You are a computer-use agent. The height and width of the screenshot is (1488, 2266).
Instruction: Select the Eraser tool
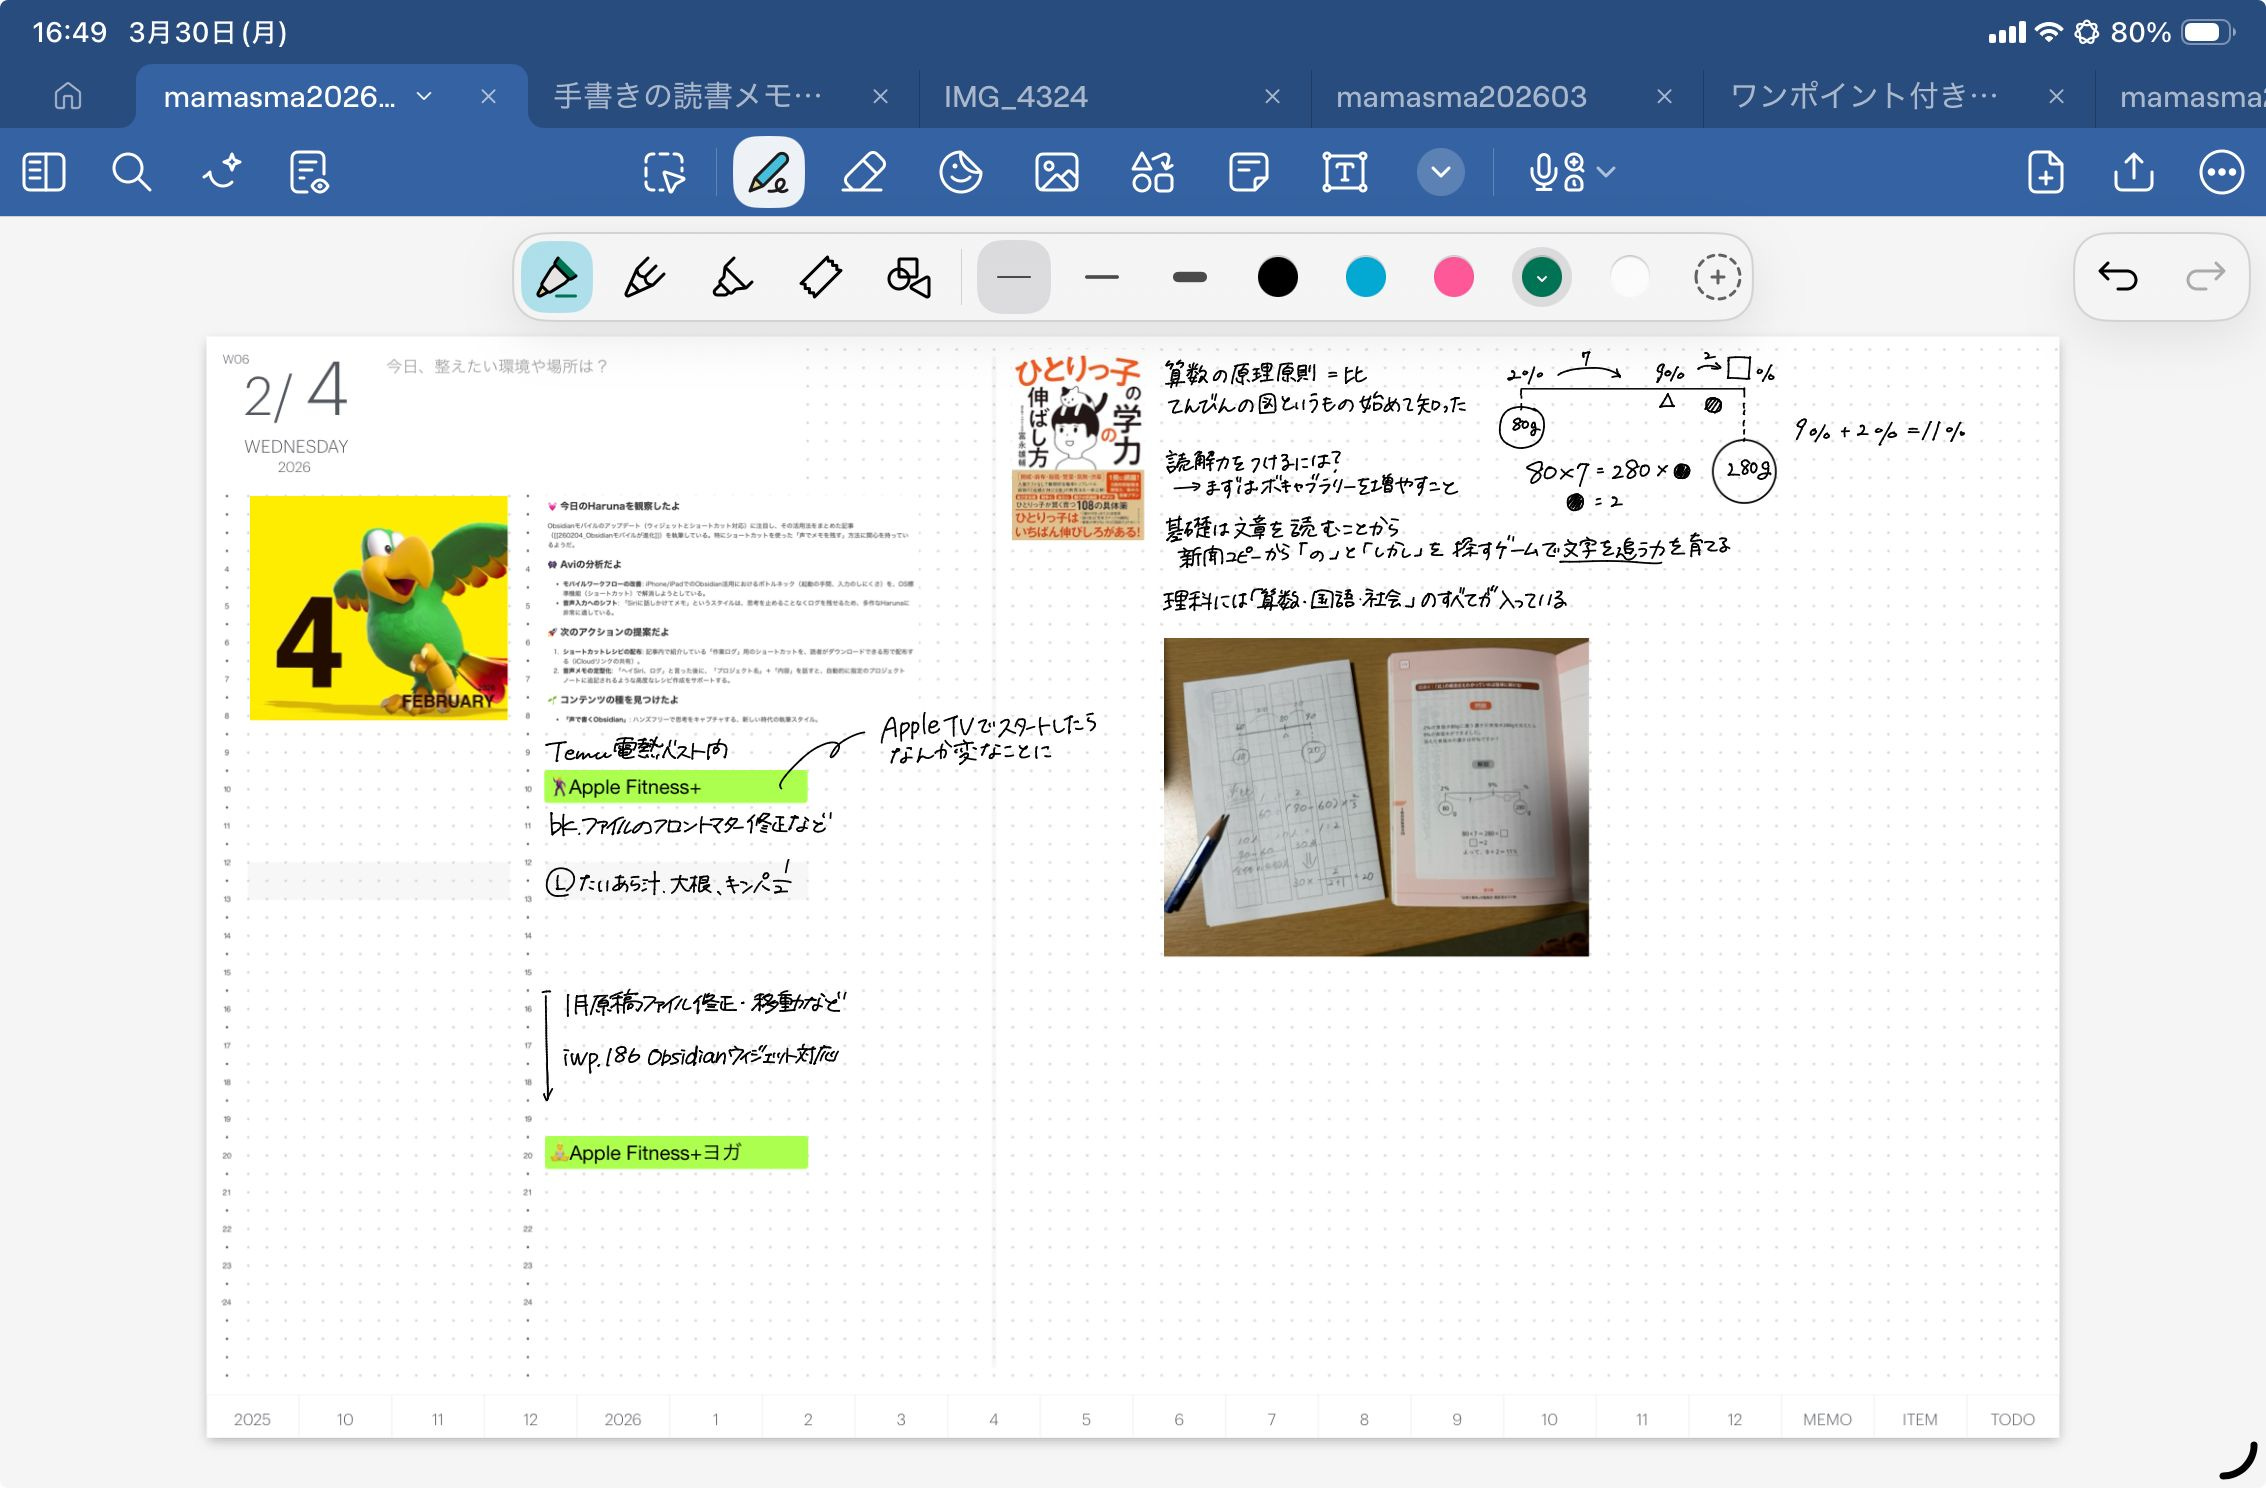(864, 172)
